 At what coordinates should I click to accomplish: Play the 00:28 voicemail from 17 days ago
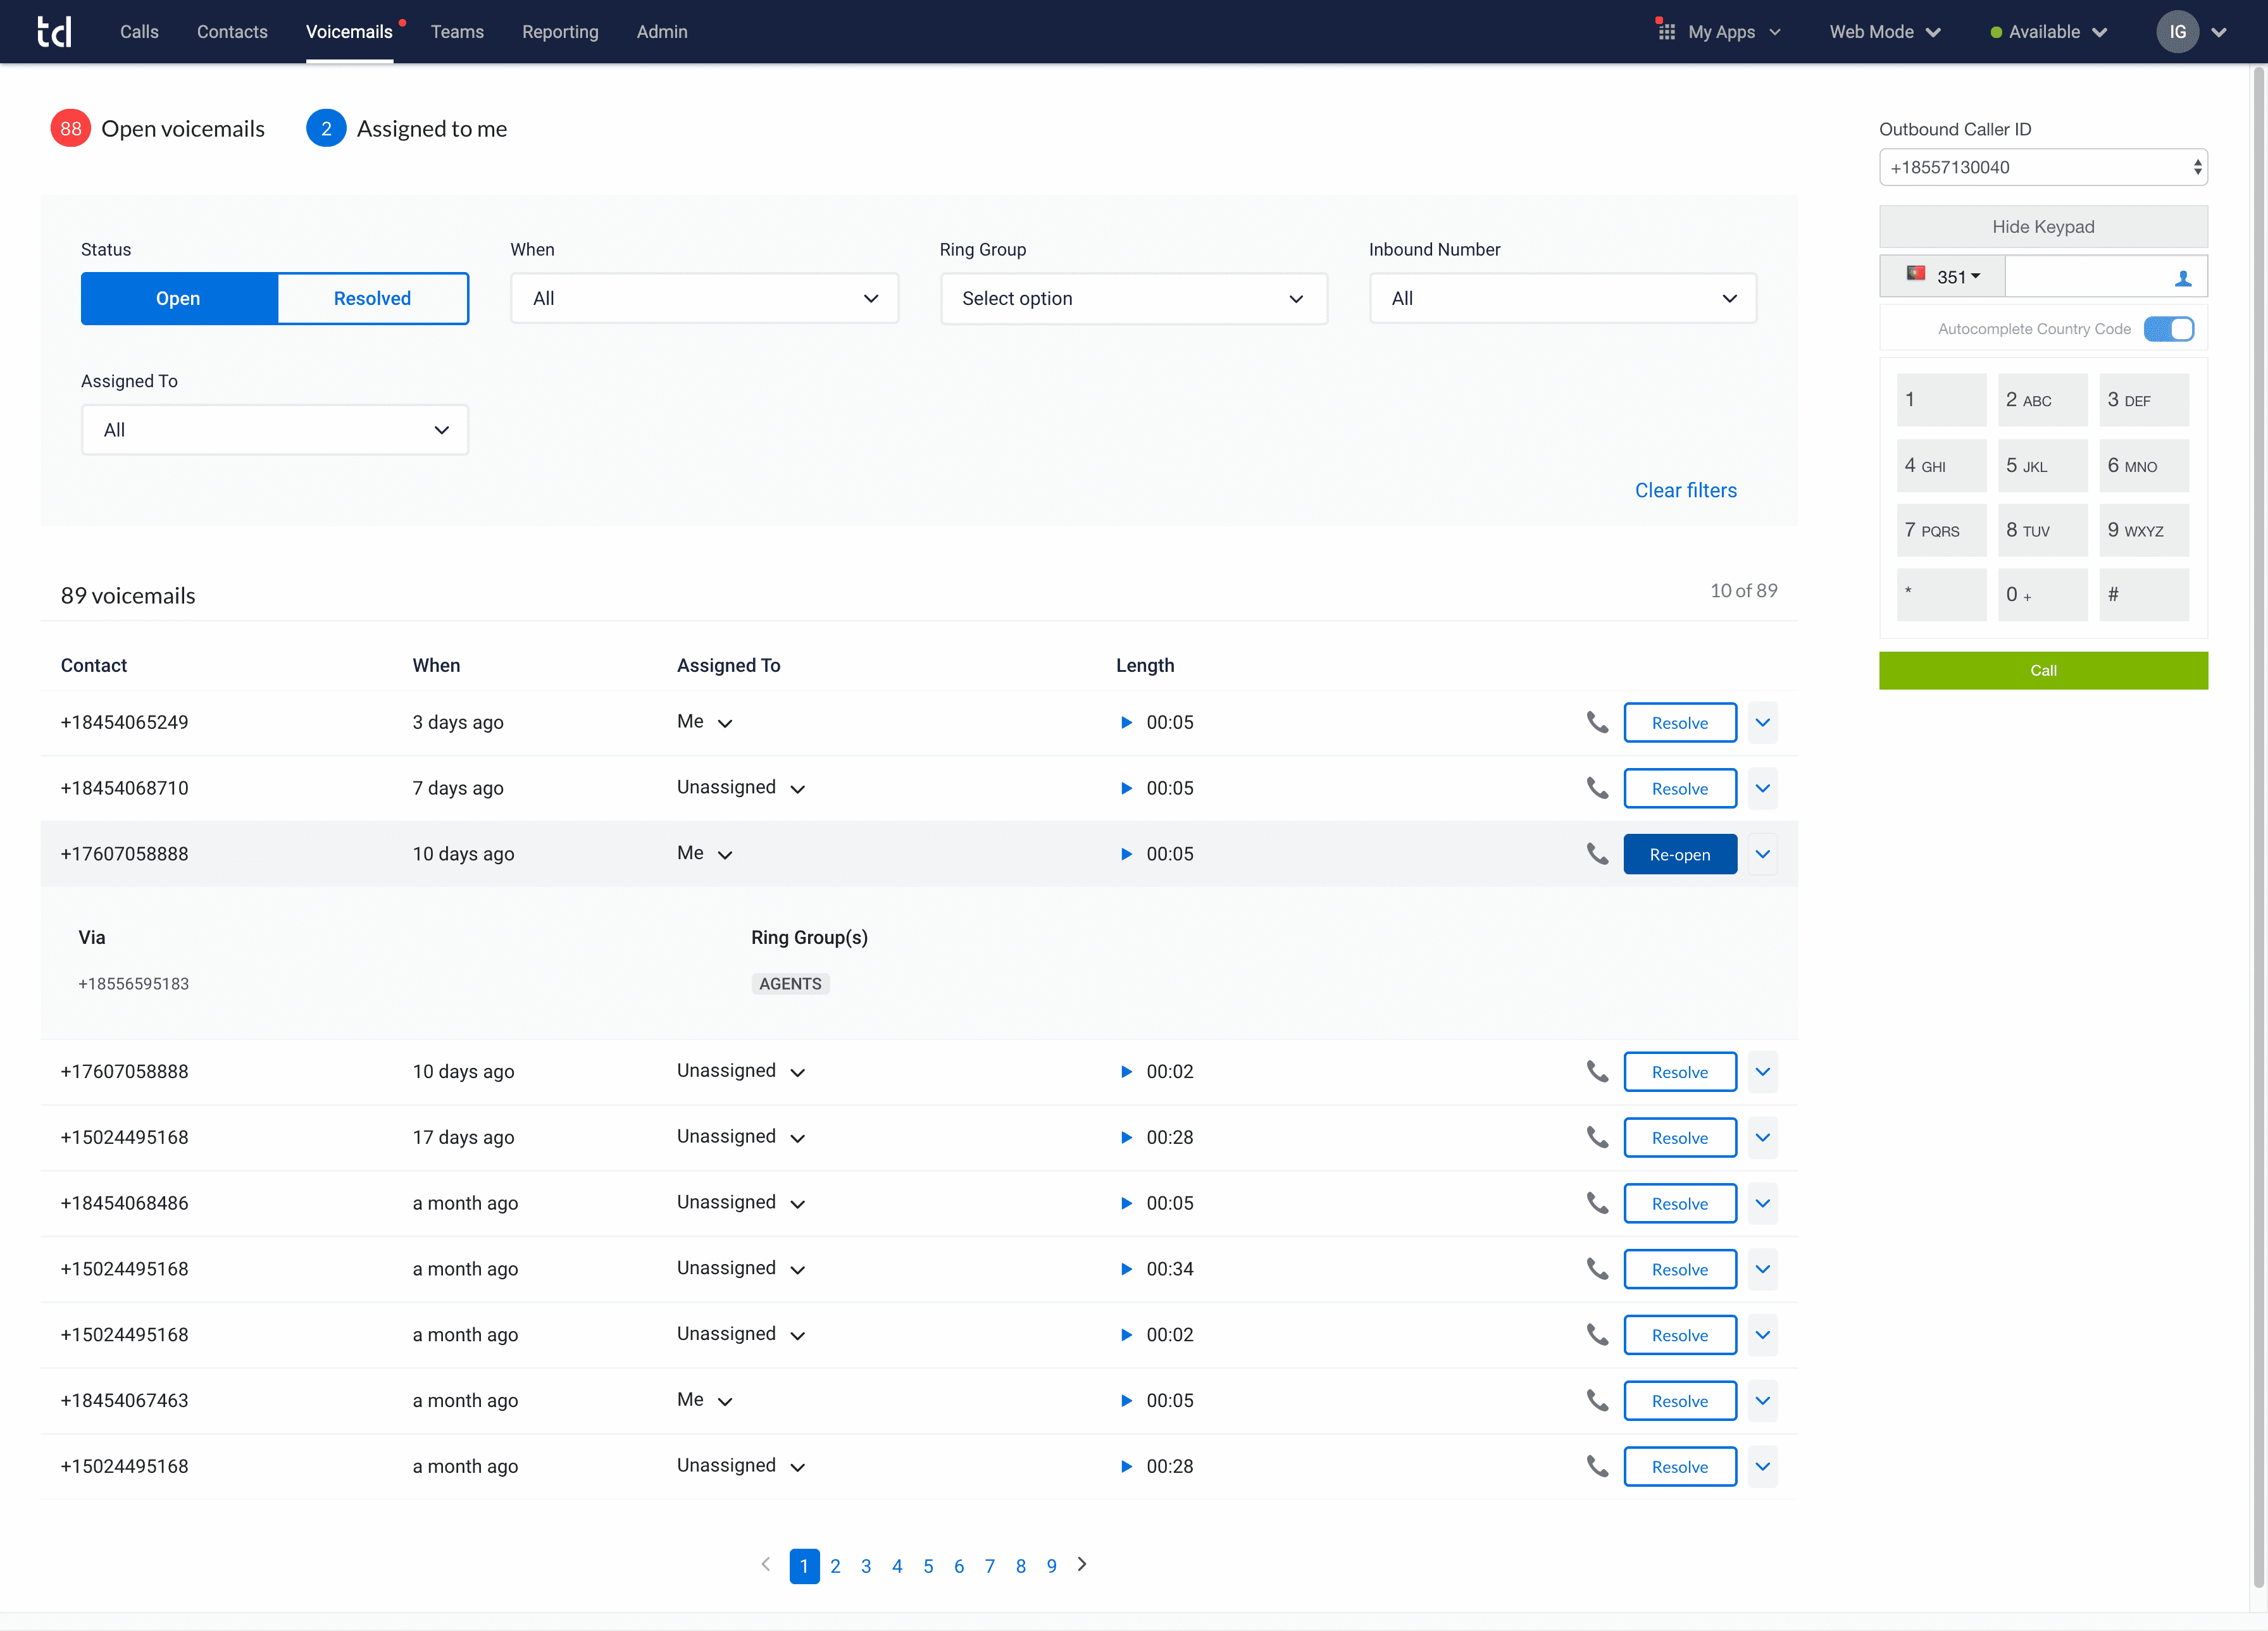tap(1126, 1137)
